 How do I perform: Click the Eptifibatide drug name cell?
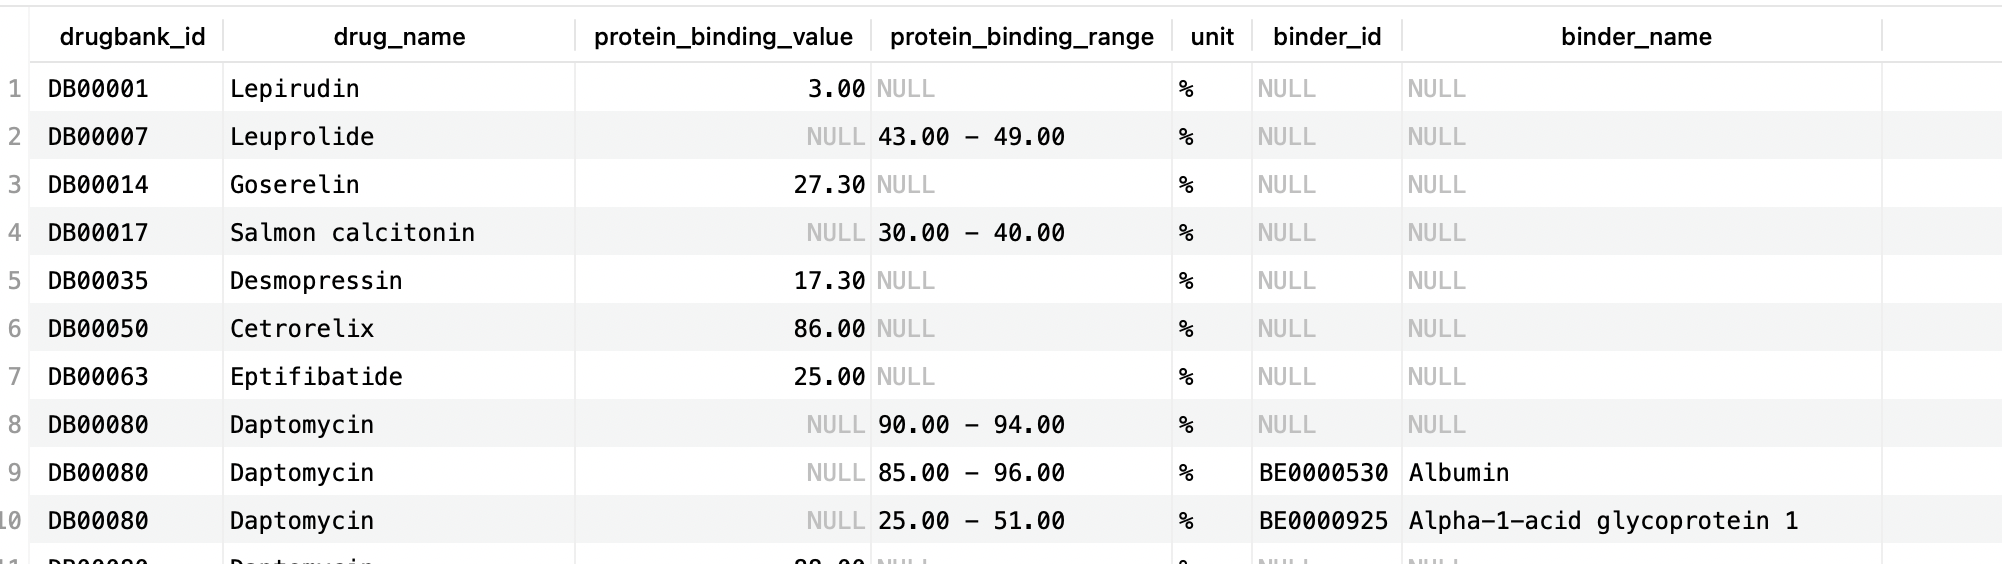pos(316,377)
